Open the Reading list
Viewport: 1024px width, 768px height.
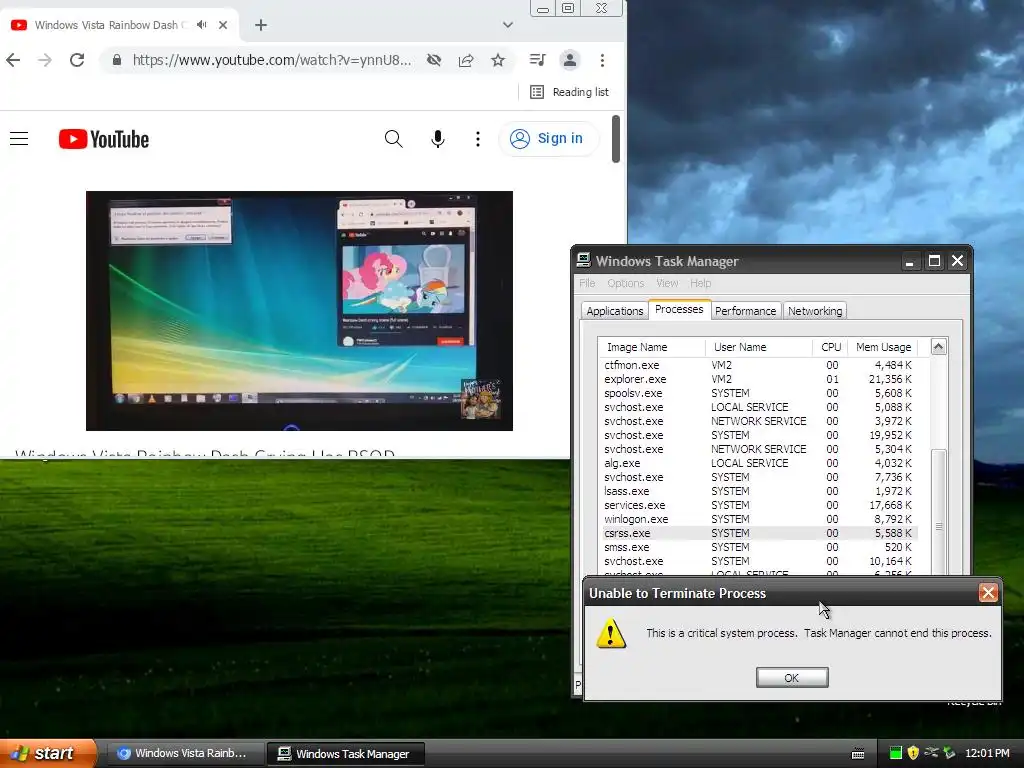coord(569,92)
